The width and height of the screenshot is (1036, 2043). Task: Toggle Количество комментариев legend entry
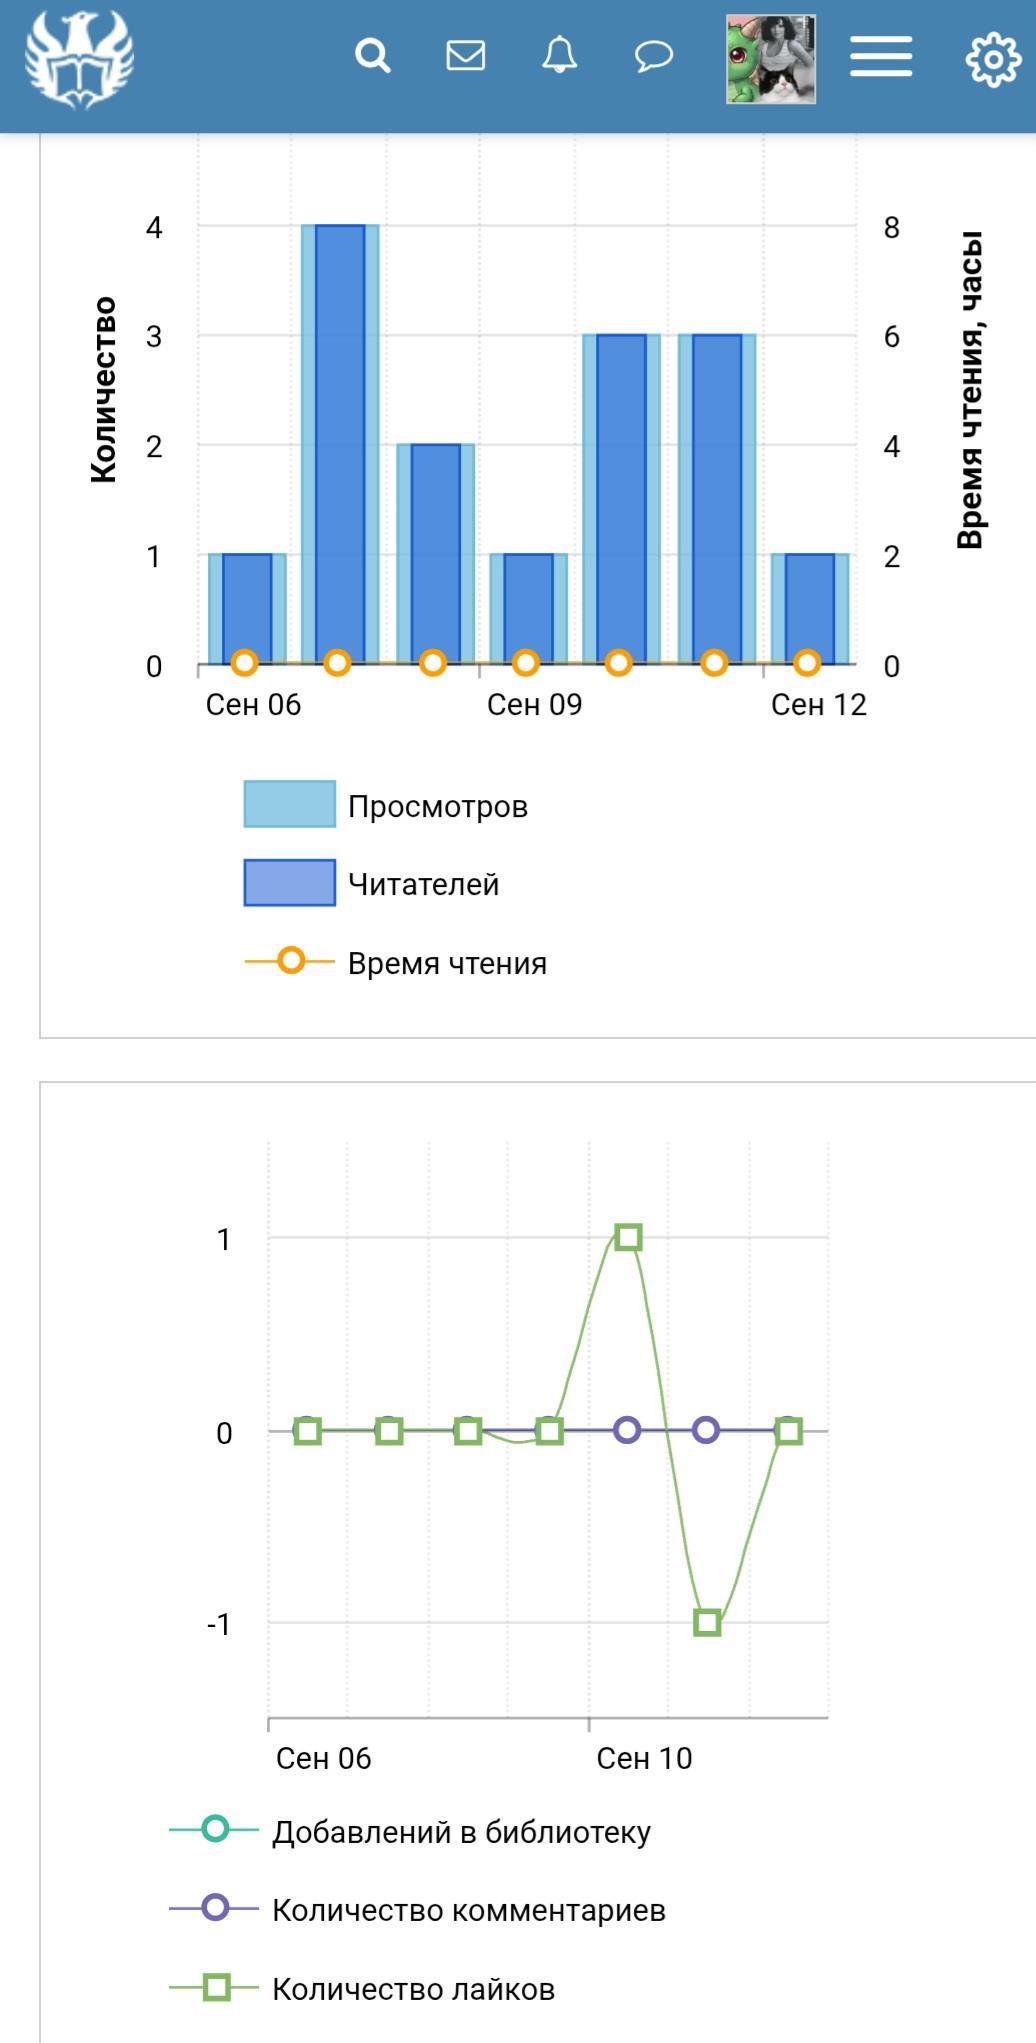pyautogui.click(x=468, y=1910)
